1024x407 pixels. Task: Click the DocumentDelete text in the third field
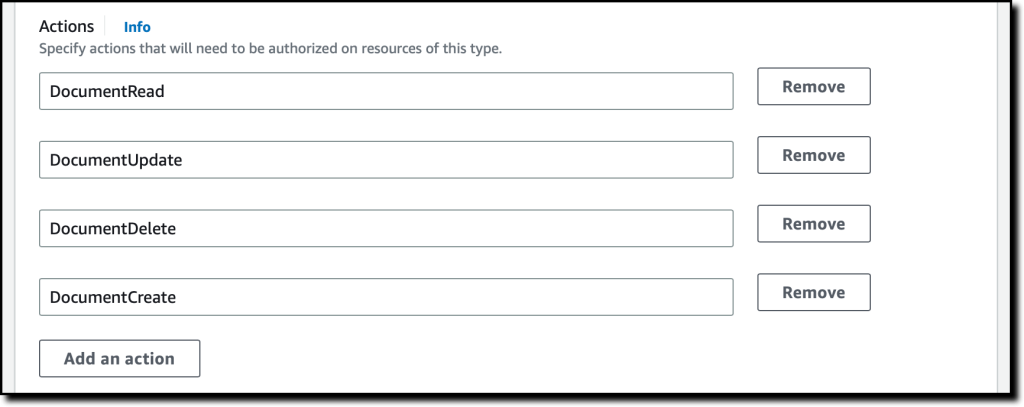coord(113,228)
